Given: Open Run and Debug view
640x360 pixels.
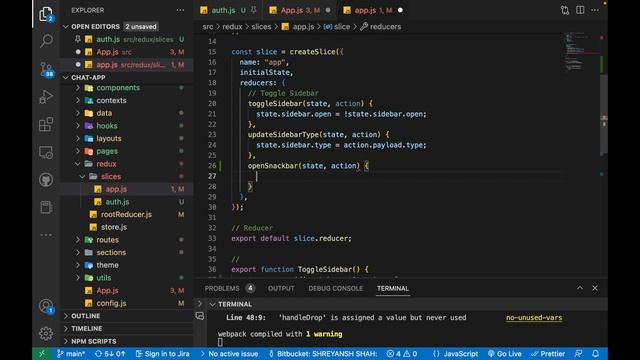Looking at the screenshot, I should [x=46, y=97].
